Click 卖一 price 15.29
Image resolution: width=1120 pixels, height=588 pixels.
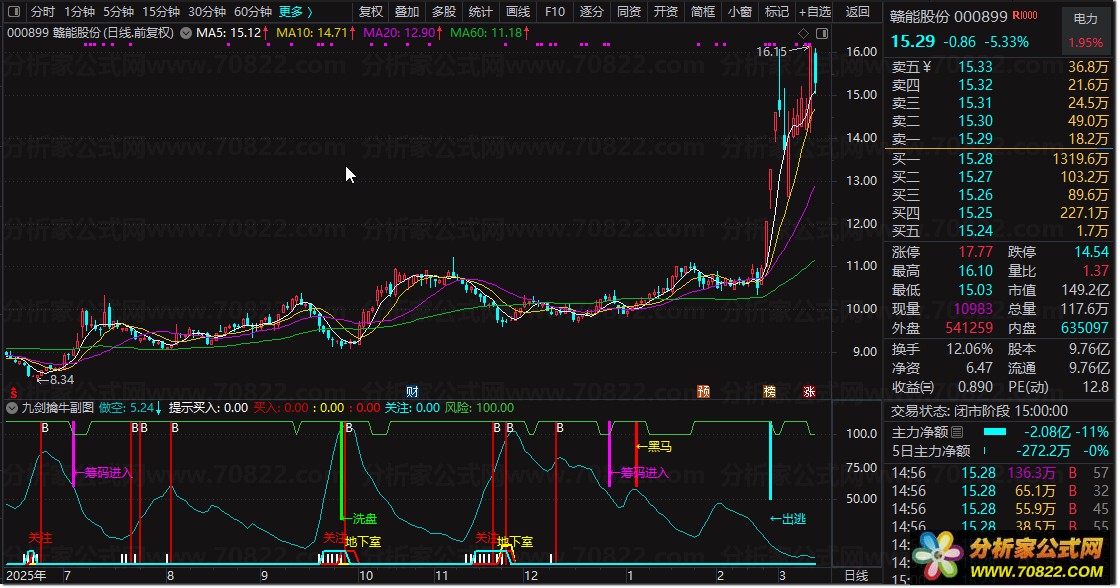975,139
